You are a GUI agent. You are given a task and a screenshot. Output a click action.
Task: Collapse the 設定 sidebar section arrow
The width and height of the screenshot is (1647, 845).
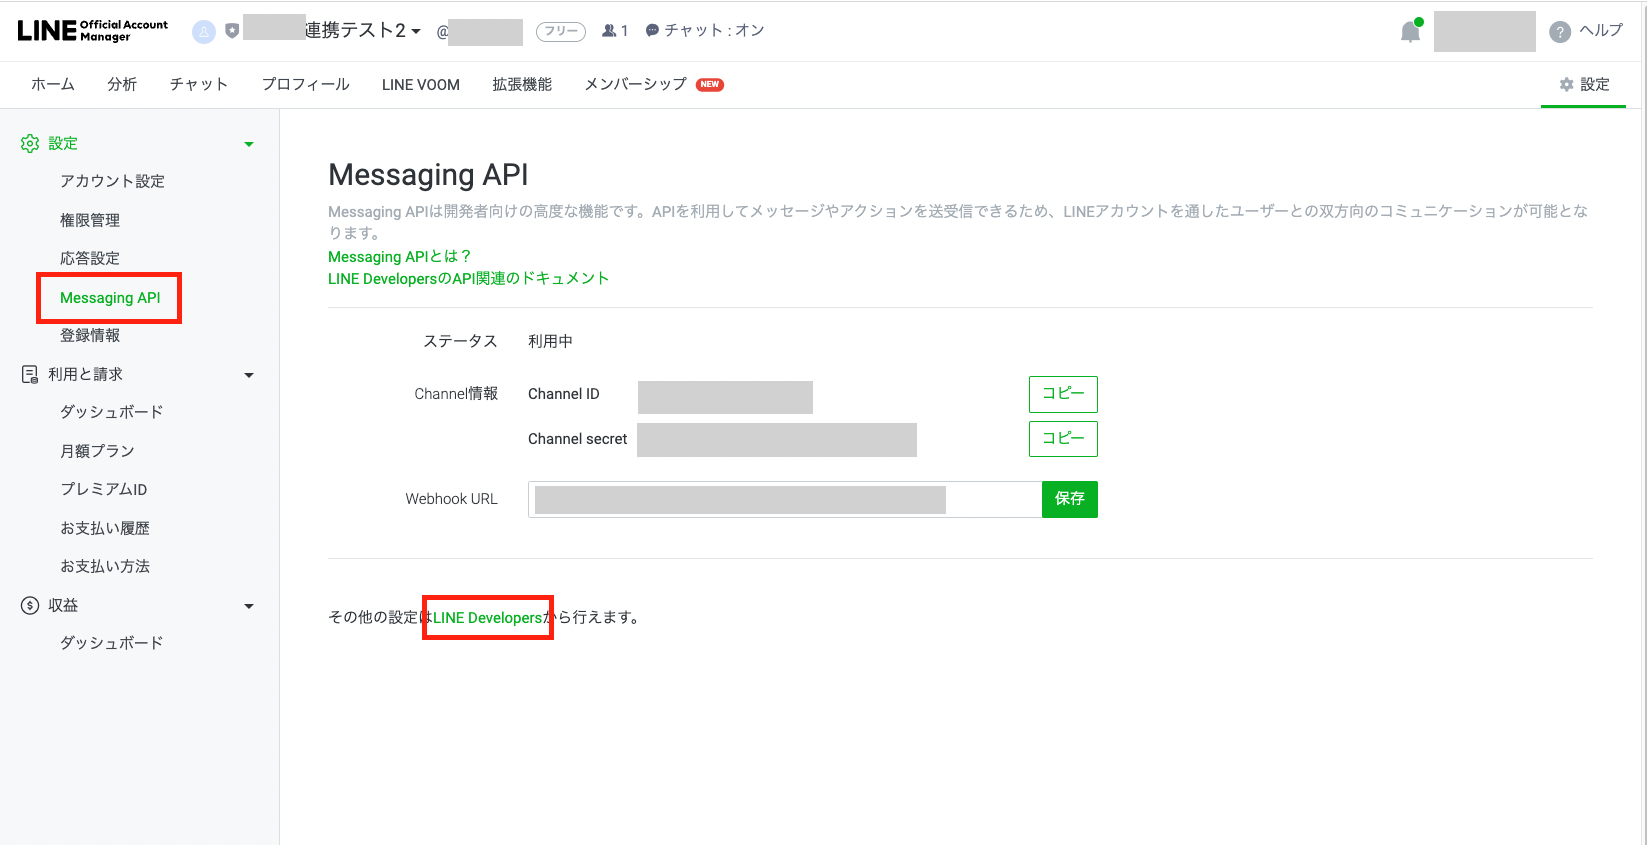pos(249,144)
